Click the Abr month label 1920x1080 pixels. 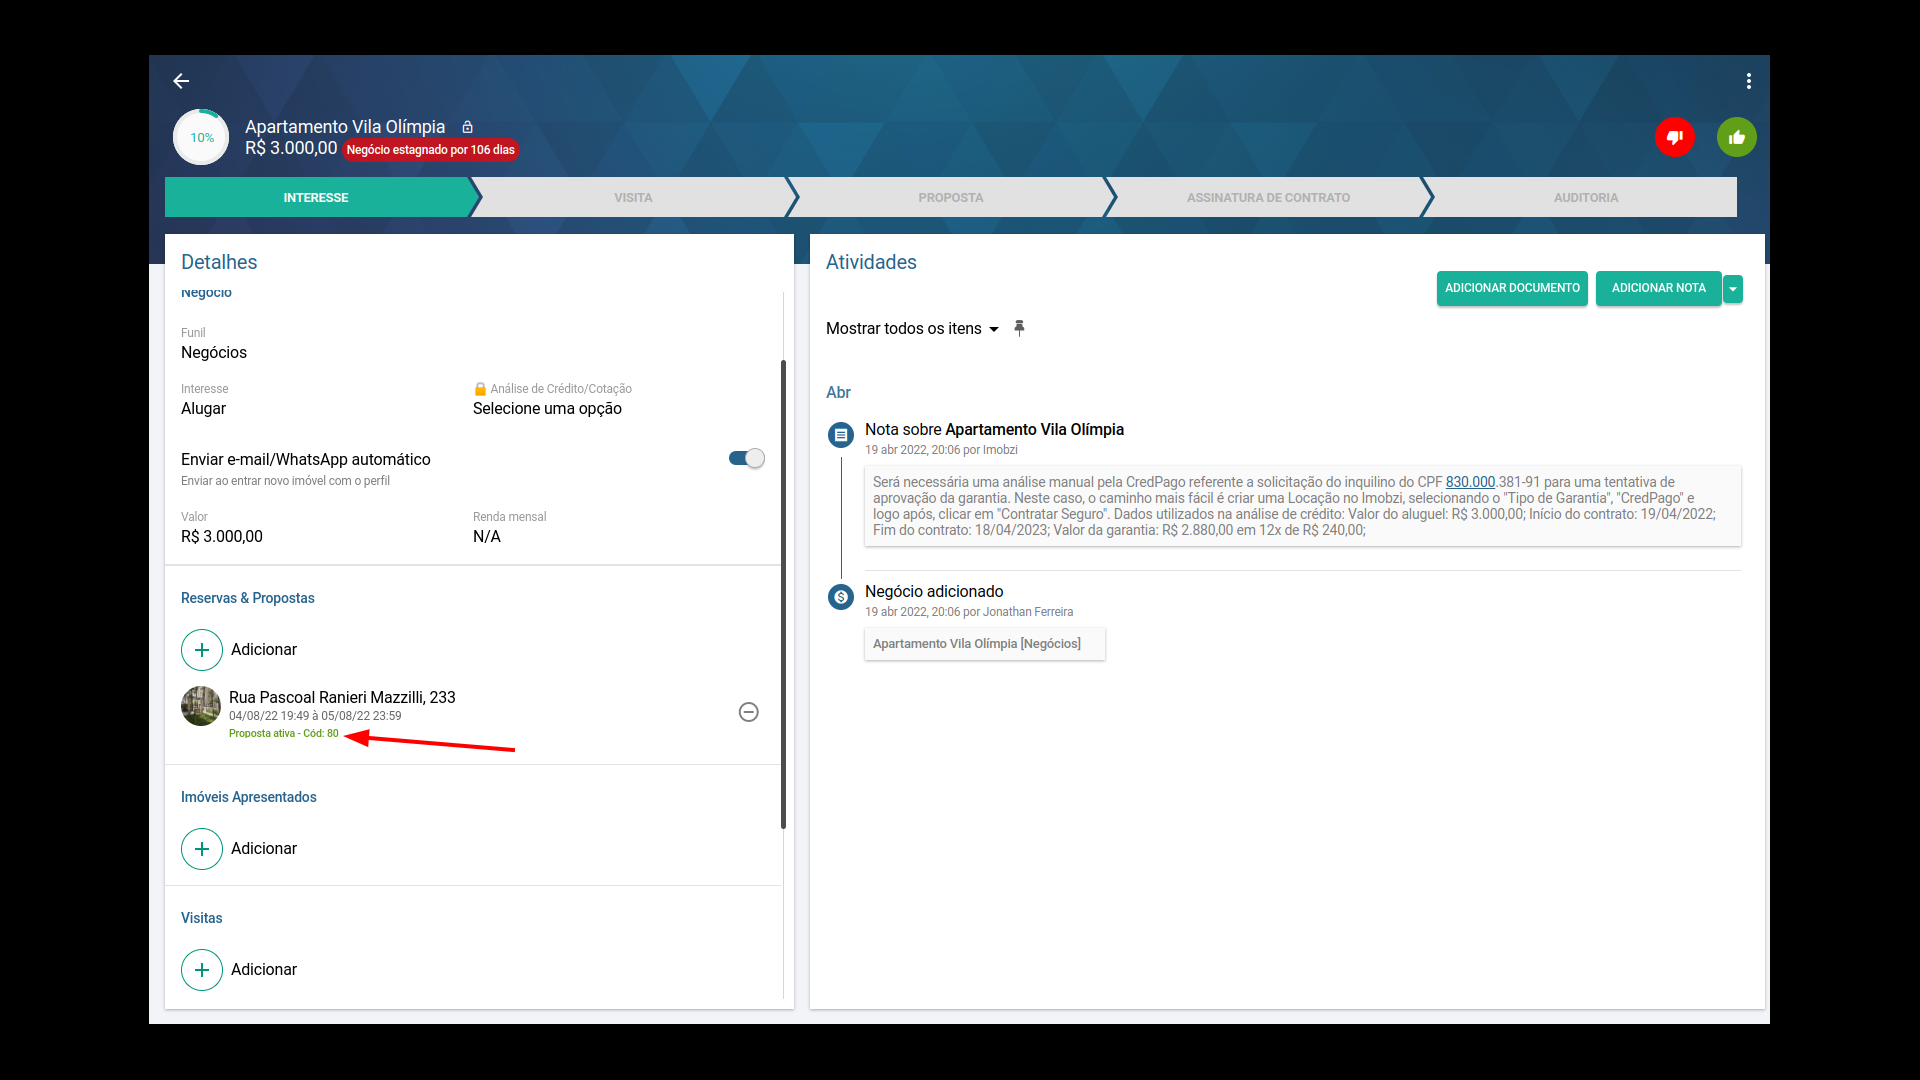pyautogui.click(x=838, y=392)
